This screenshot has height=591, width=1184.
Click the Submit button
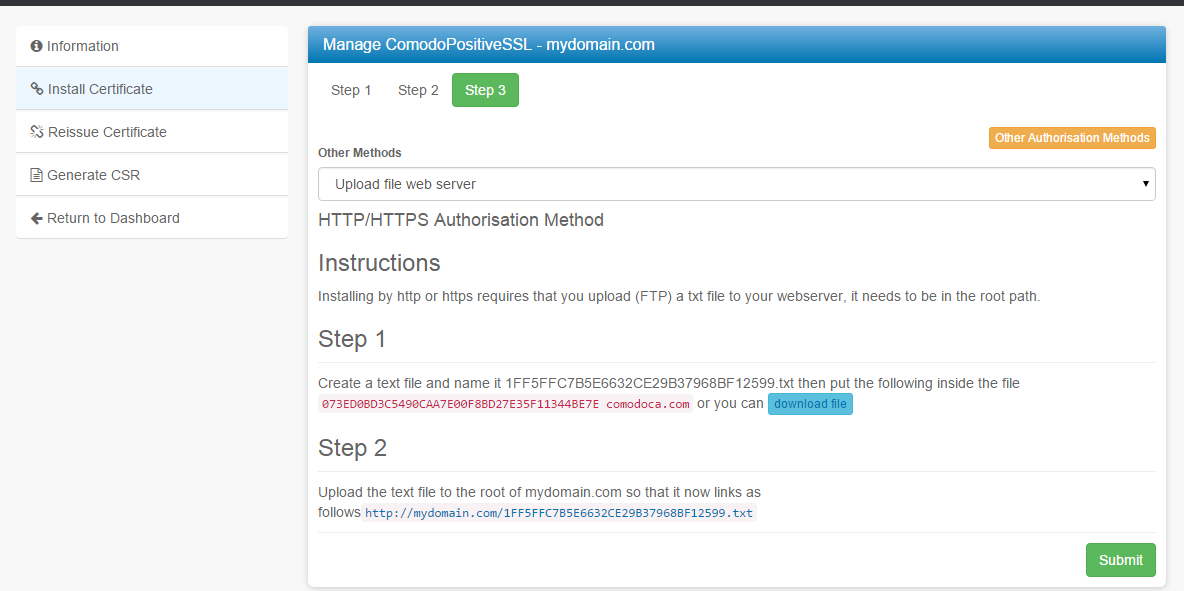coord(1121,560)
